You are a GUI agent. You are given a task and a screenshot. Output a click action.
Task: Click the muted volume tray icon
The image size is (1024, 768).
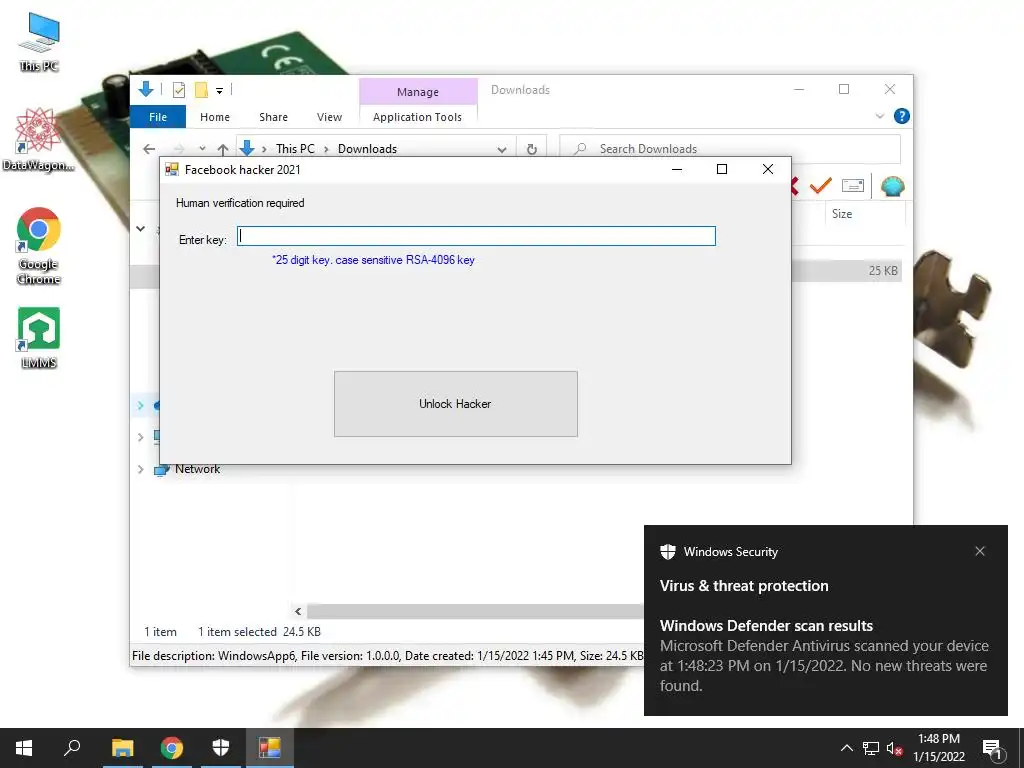[894, 748]
